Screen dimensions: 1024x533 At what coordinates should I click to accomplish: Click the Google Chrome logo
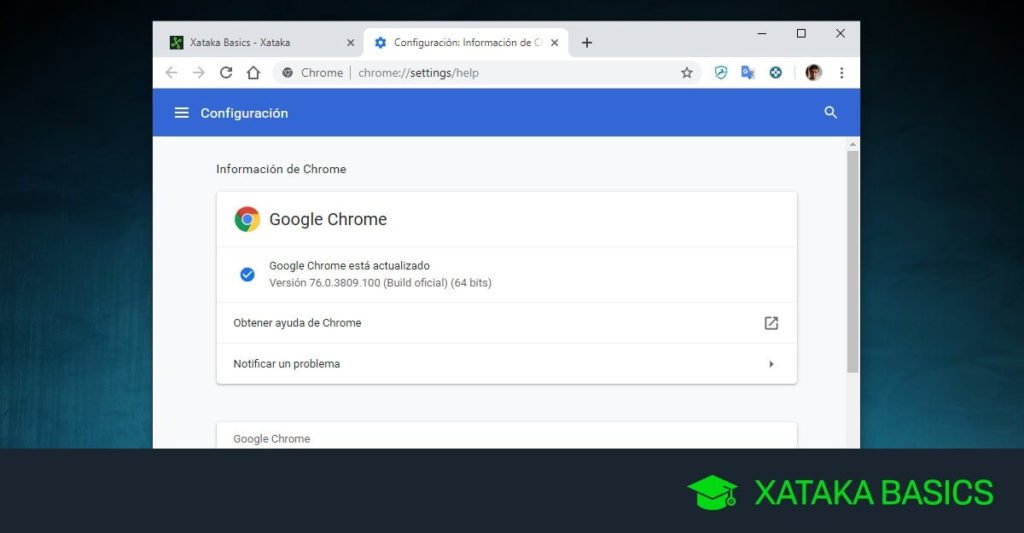(x=247, y=219)
